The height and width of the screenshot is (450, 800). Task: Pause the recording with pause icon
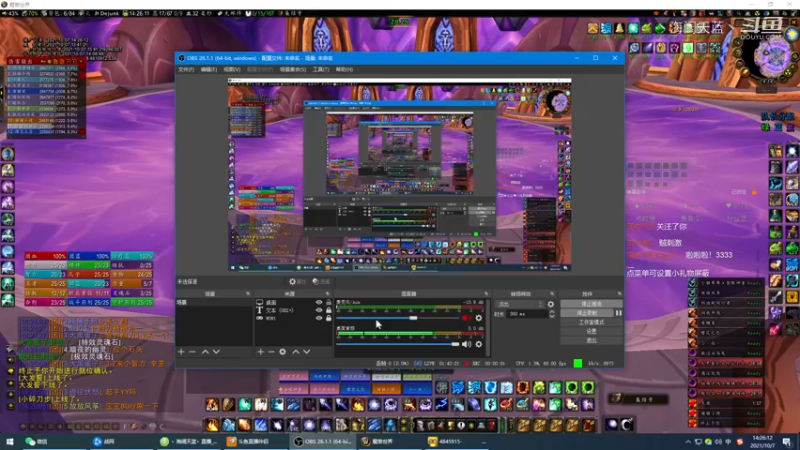click(x=618, y=313)
